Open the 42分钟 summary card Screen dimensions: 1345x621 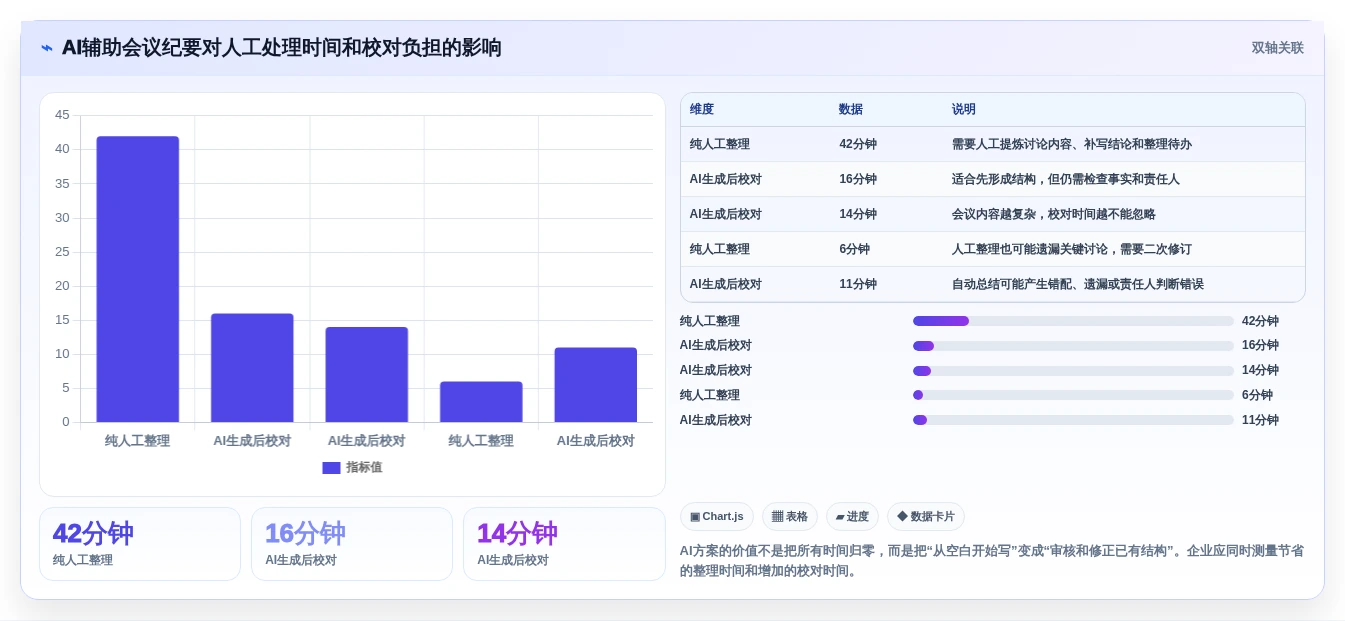[140, 544]
